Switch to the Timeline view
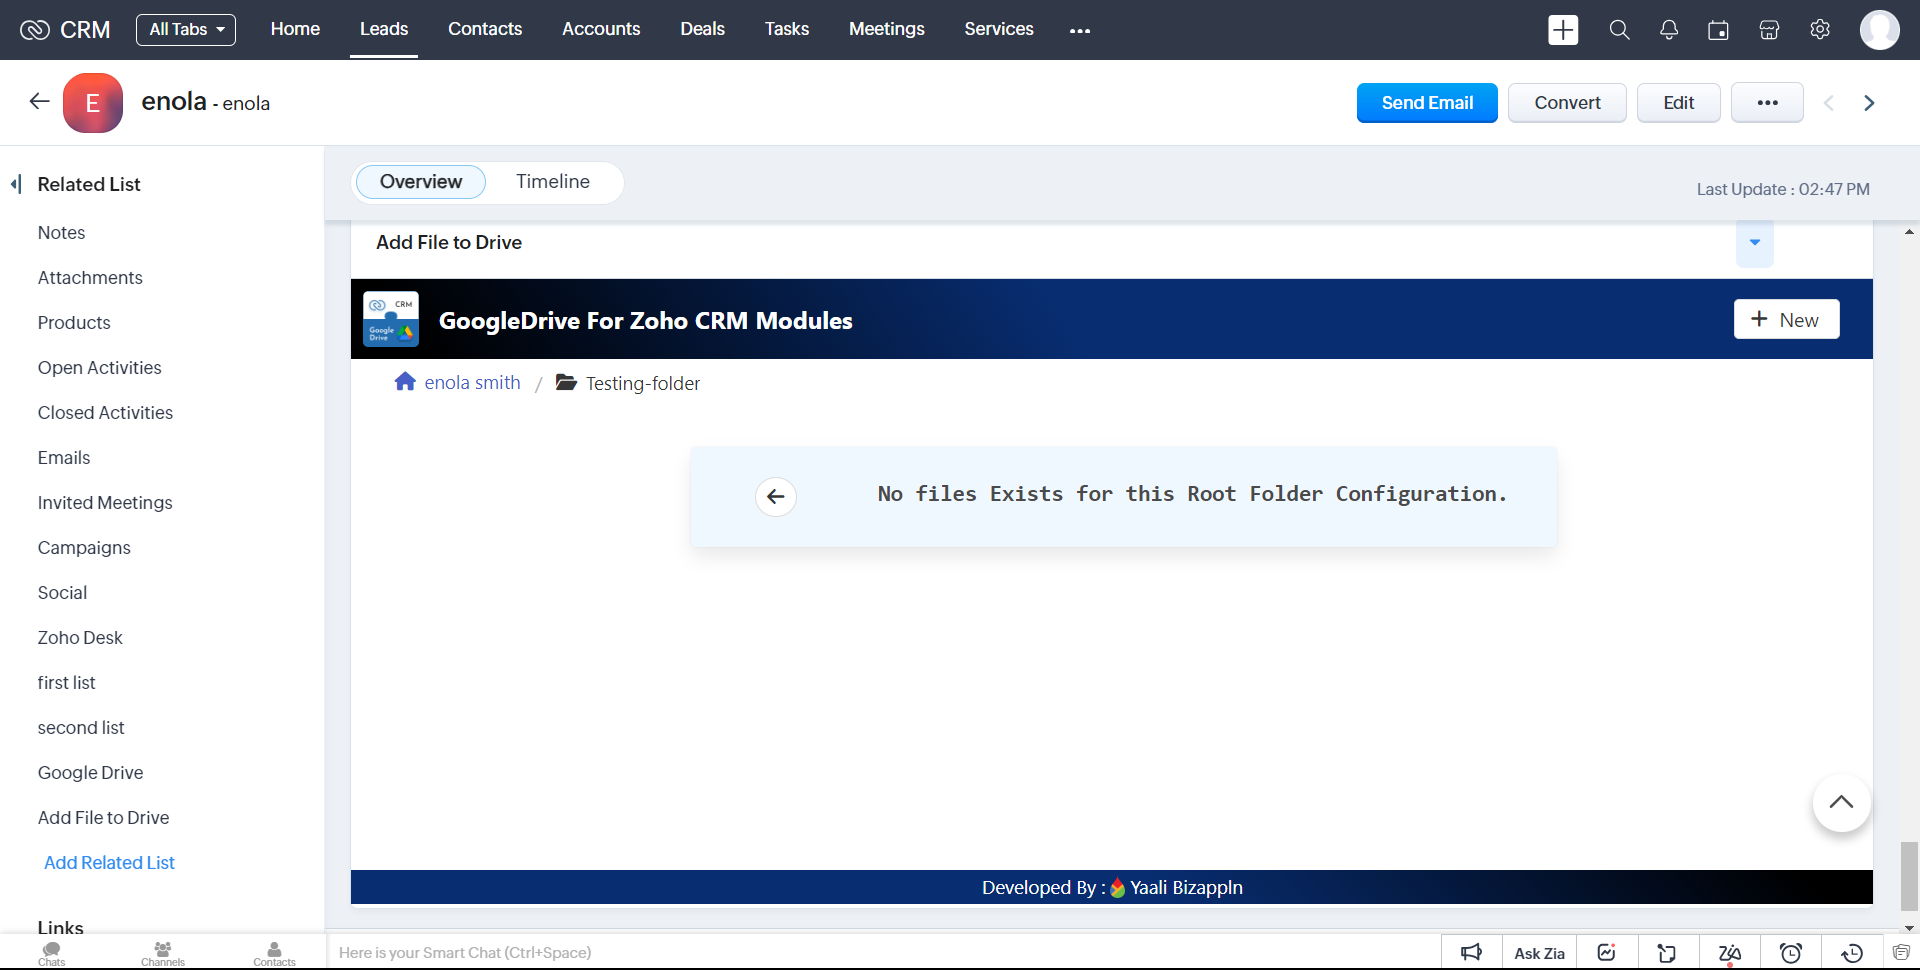 pos(552,182)
